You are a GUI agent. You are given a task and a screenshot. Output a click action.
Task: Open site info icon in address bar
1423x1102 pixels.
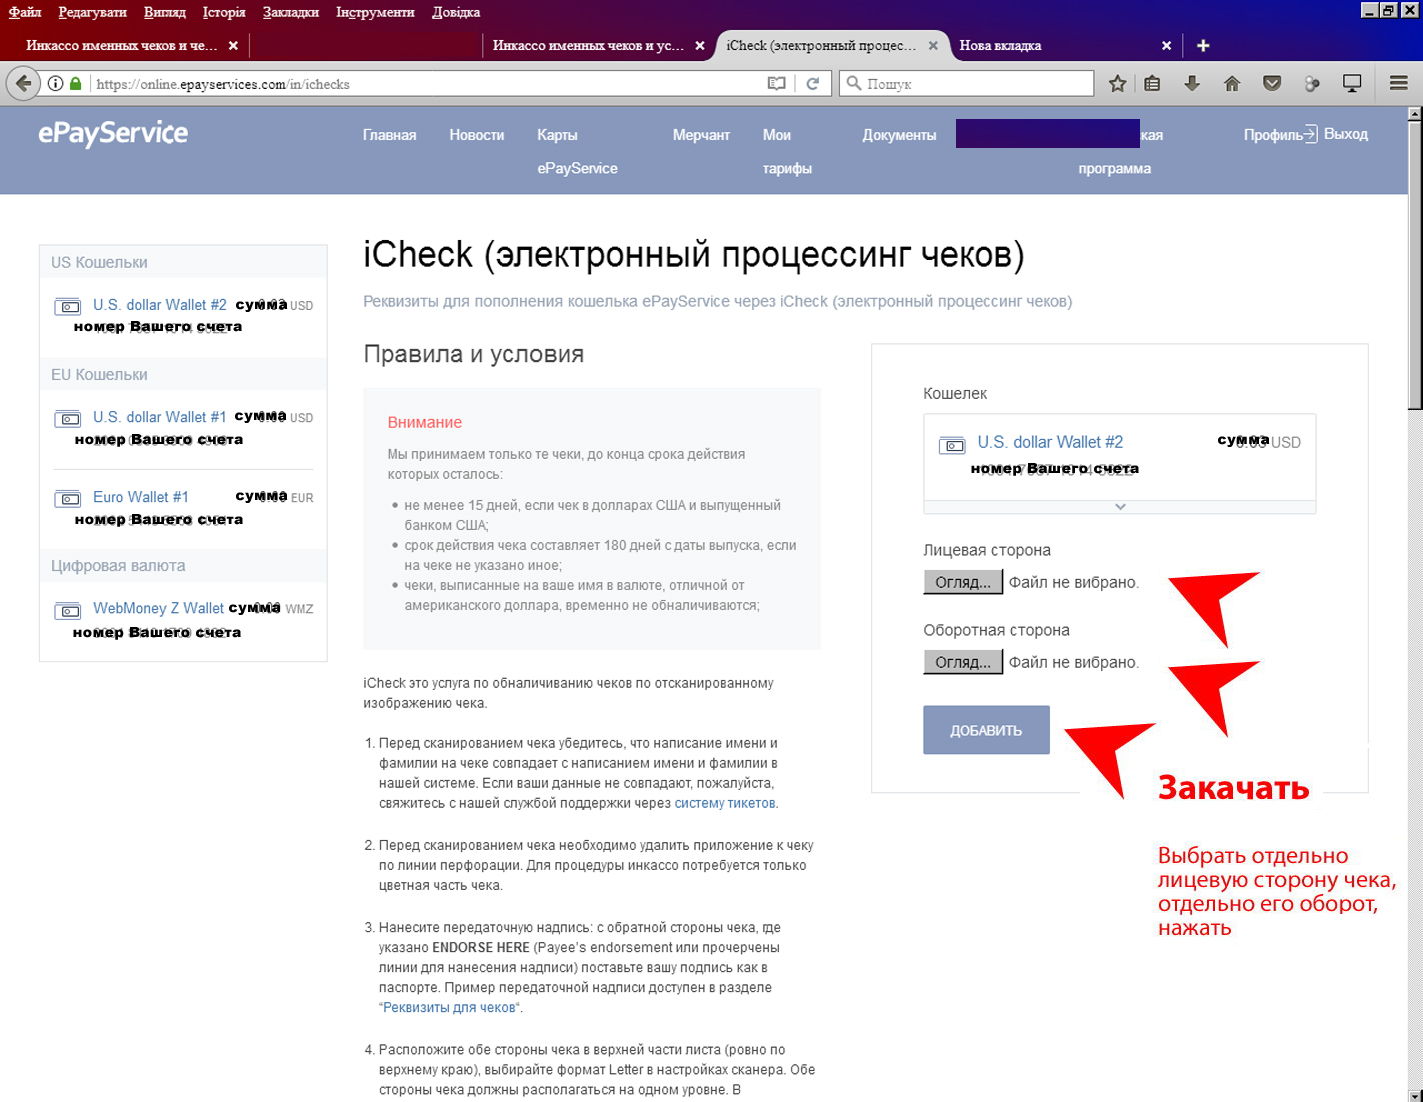coord(56,84)
